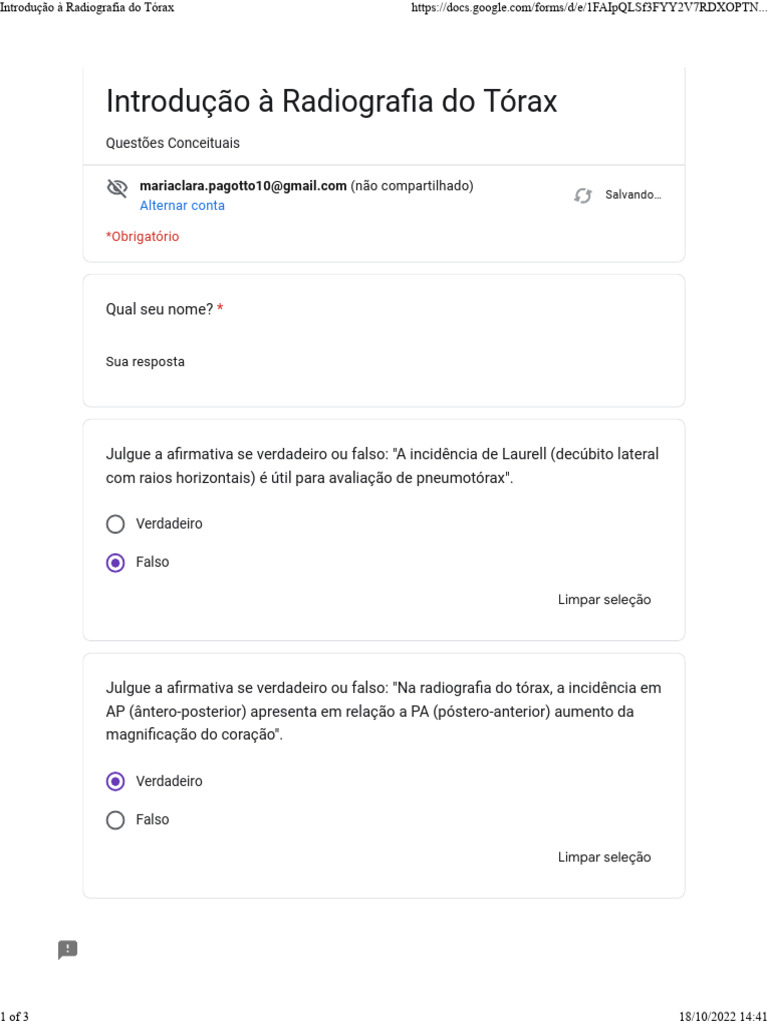Click the Questões Conceituais subtitle
This screenshot has height=1024, width=768.
click(x=173, y=143)
